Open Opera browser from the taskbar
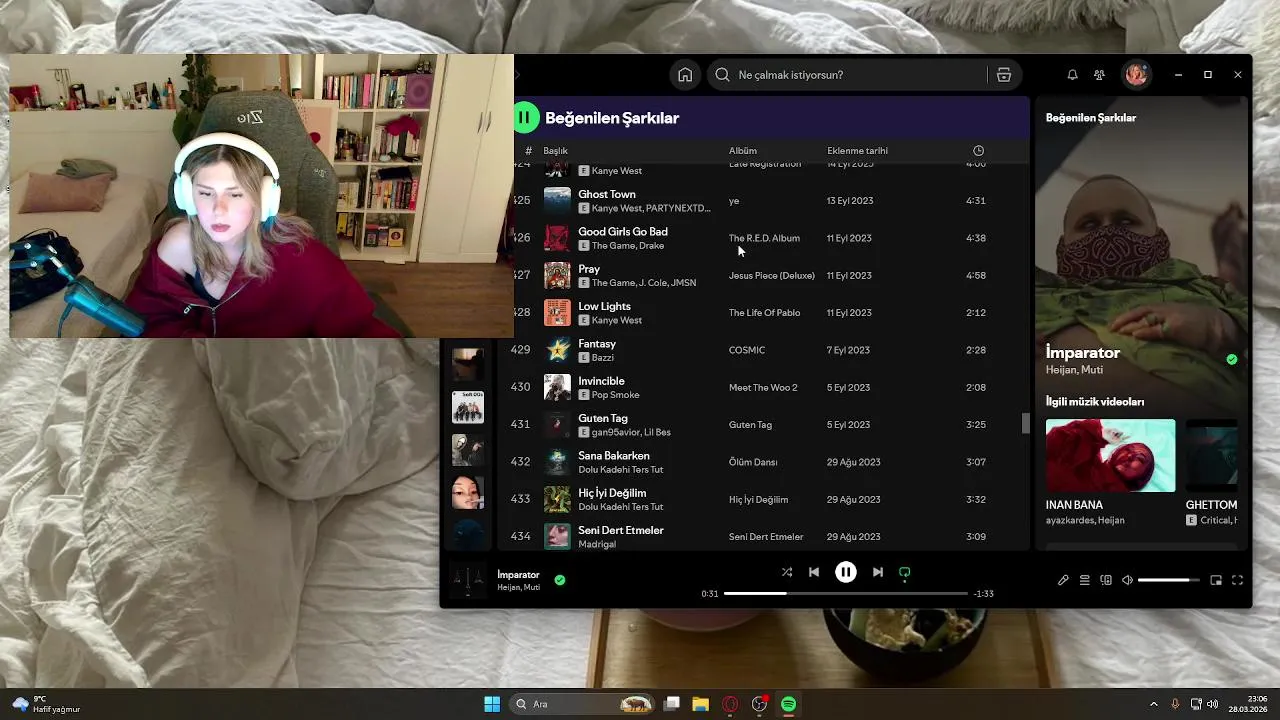Screen dimensions: 1280x720 point(730,704)
